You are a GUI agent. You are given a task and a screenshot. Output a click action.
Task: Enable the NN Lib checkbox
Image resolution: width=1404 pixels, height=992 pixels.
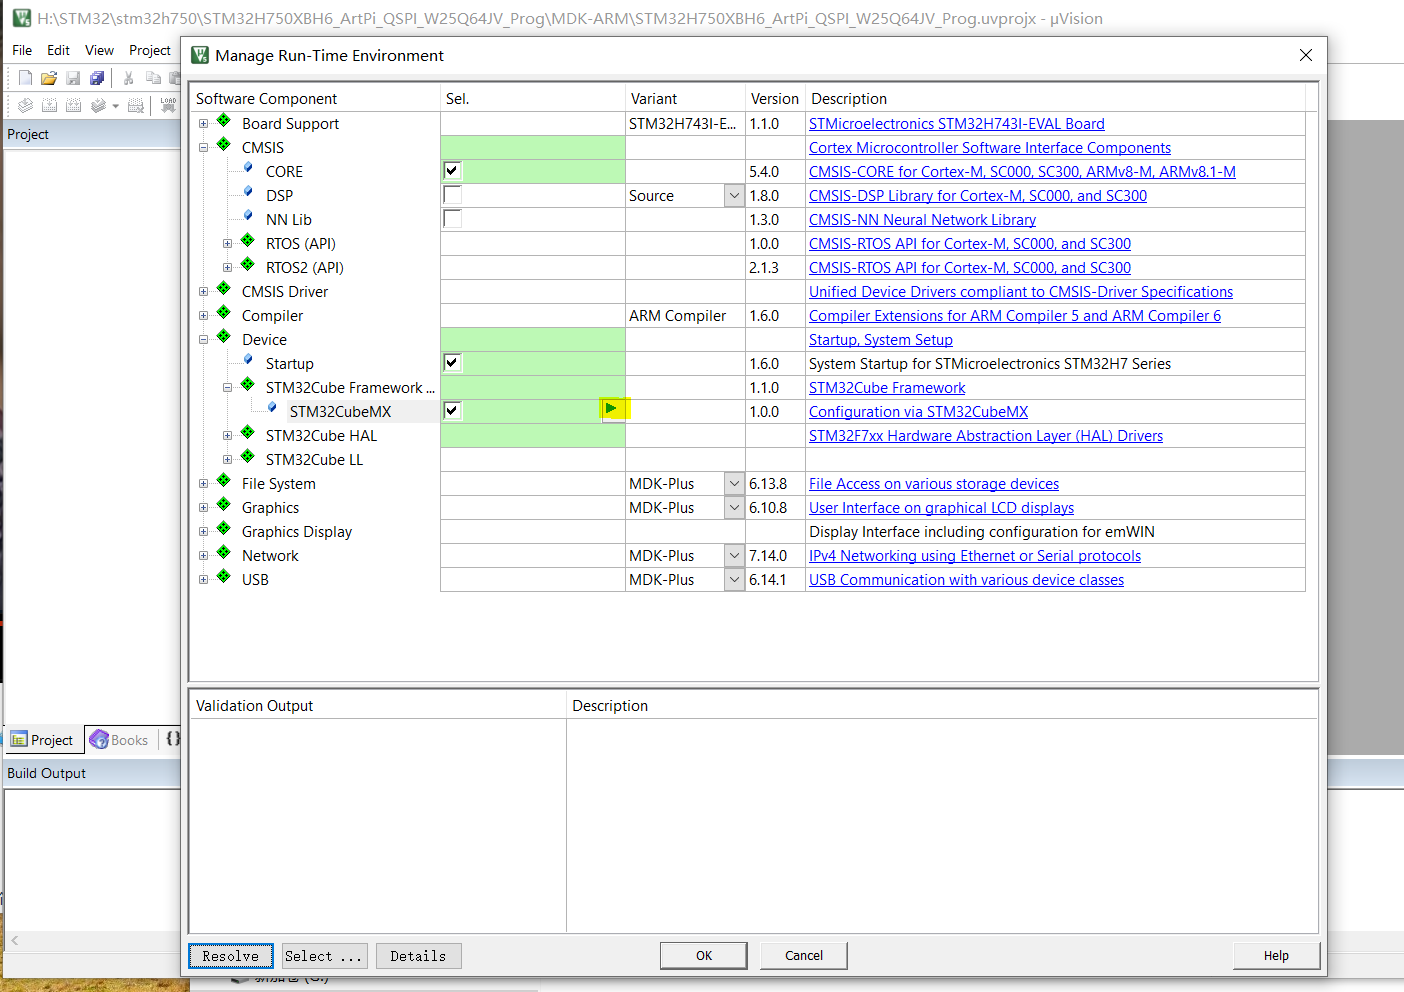pos(452,219)
